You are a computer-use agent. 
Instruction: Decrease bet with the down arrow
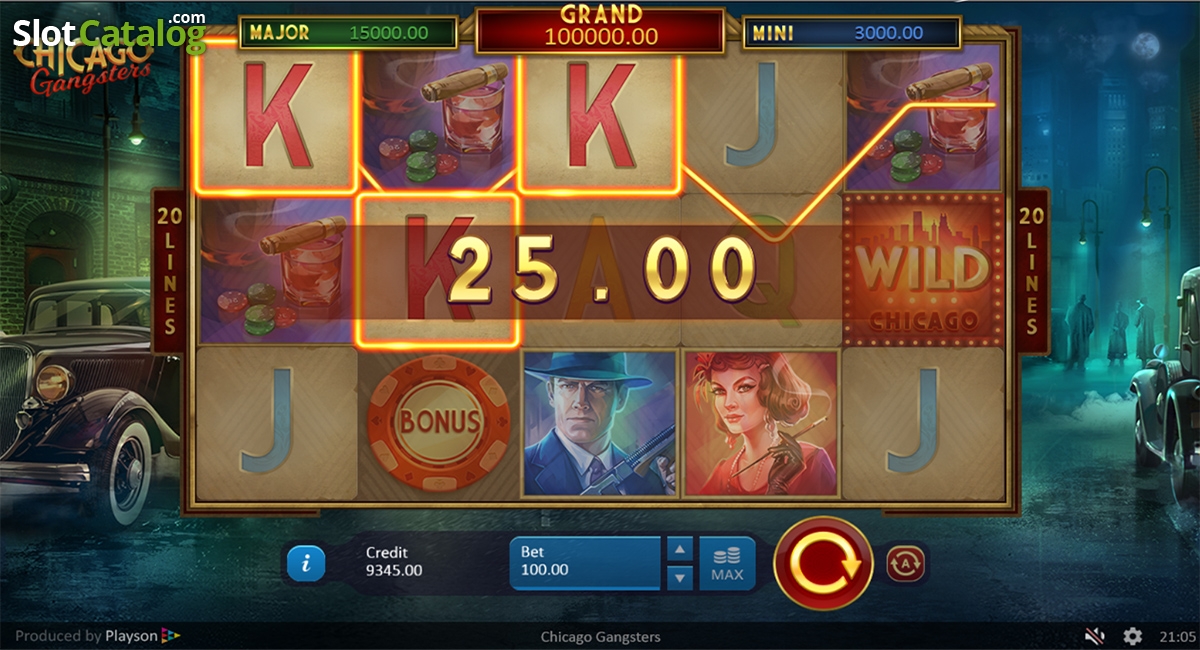(679, 577)
